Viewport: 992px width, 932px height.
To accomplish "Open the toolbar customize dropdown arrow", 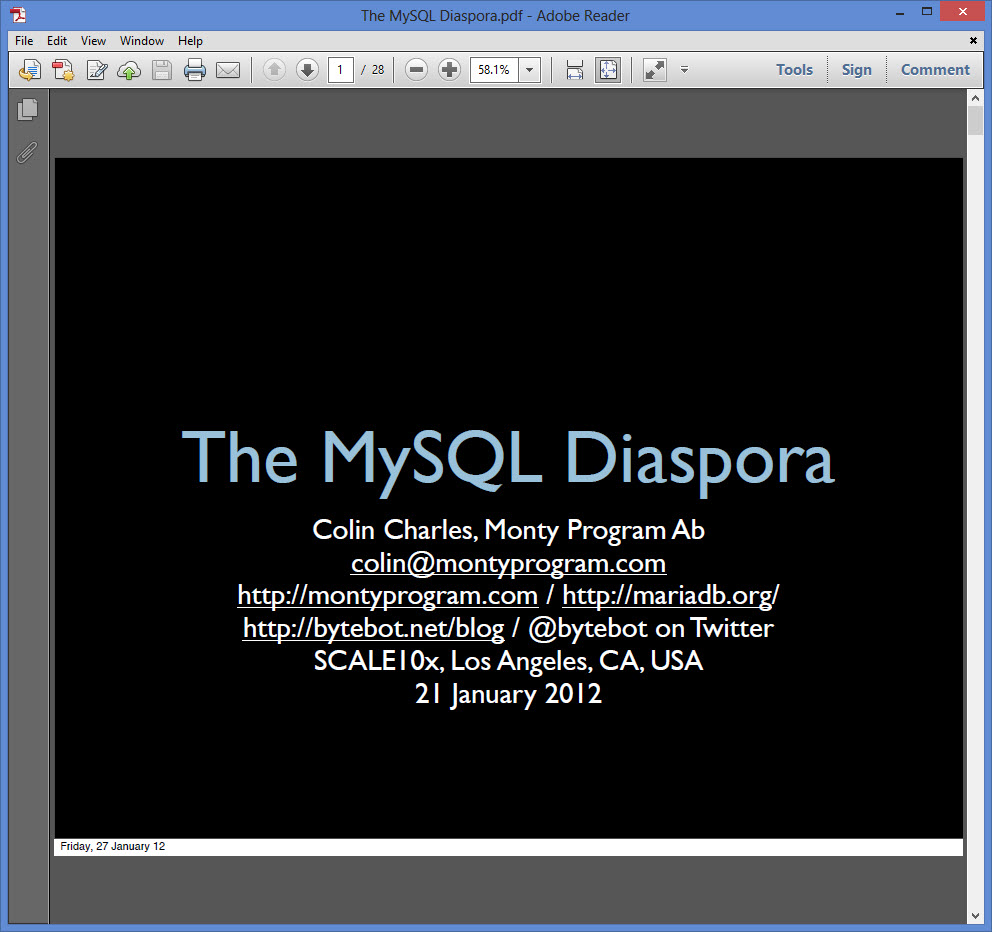I will [684, 70].
